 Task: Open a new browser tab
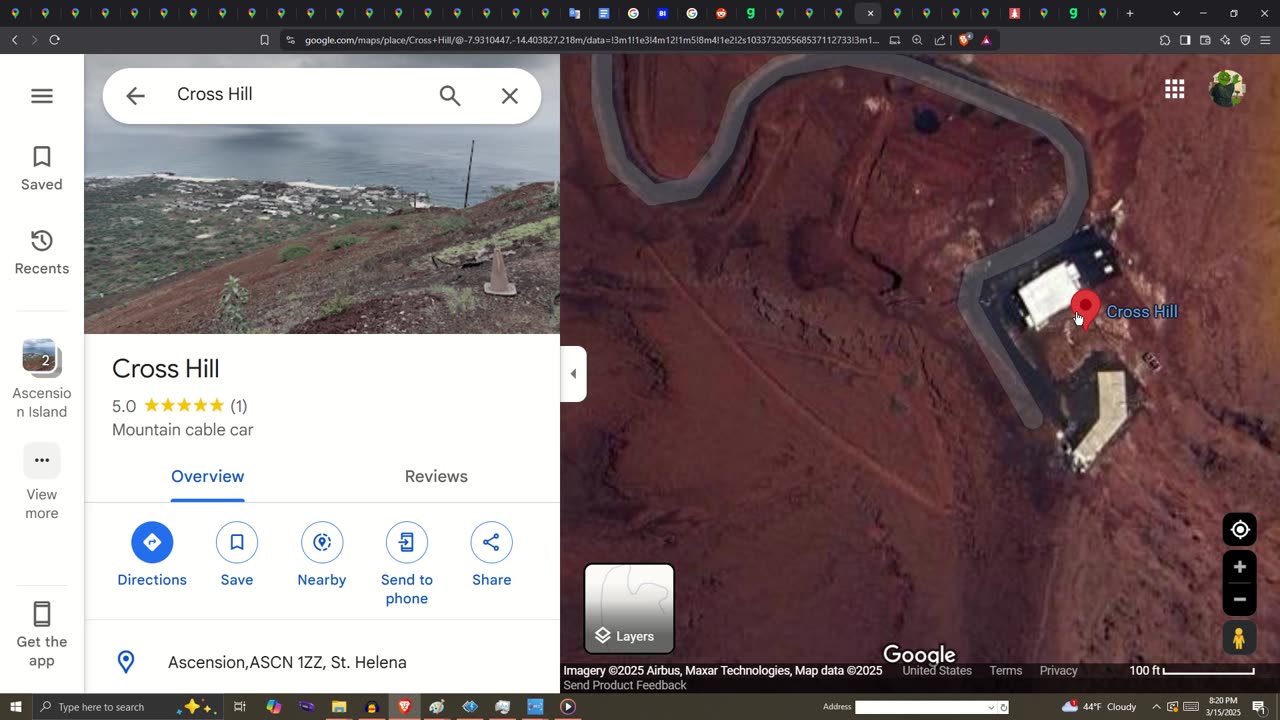click(1130, 13)
